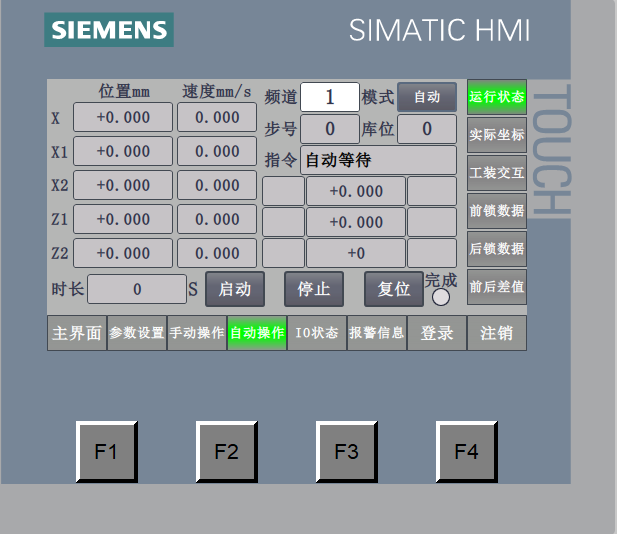Click the 频道 channel input field
Viewport: 617px width, 534px height.
pos(330,97)
